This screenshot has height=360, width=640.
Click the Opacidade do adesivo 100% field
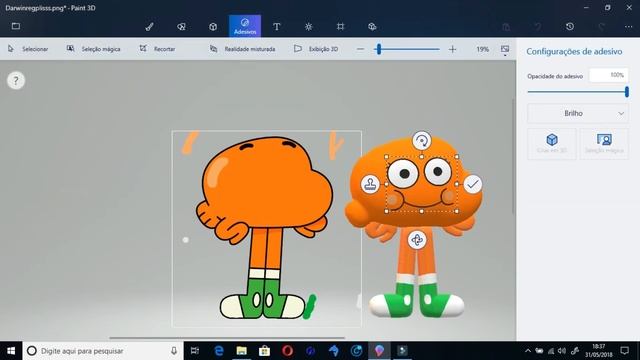(608, 75)
